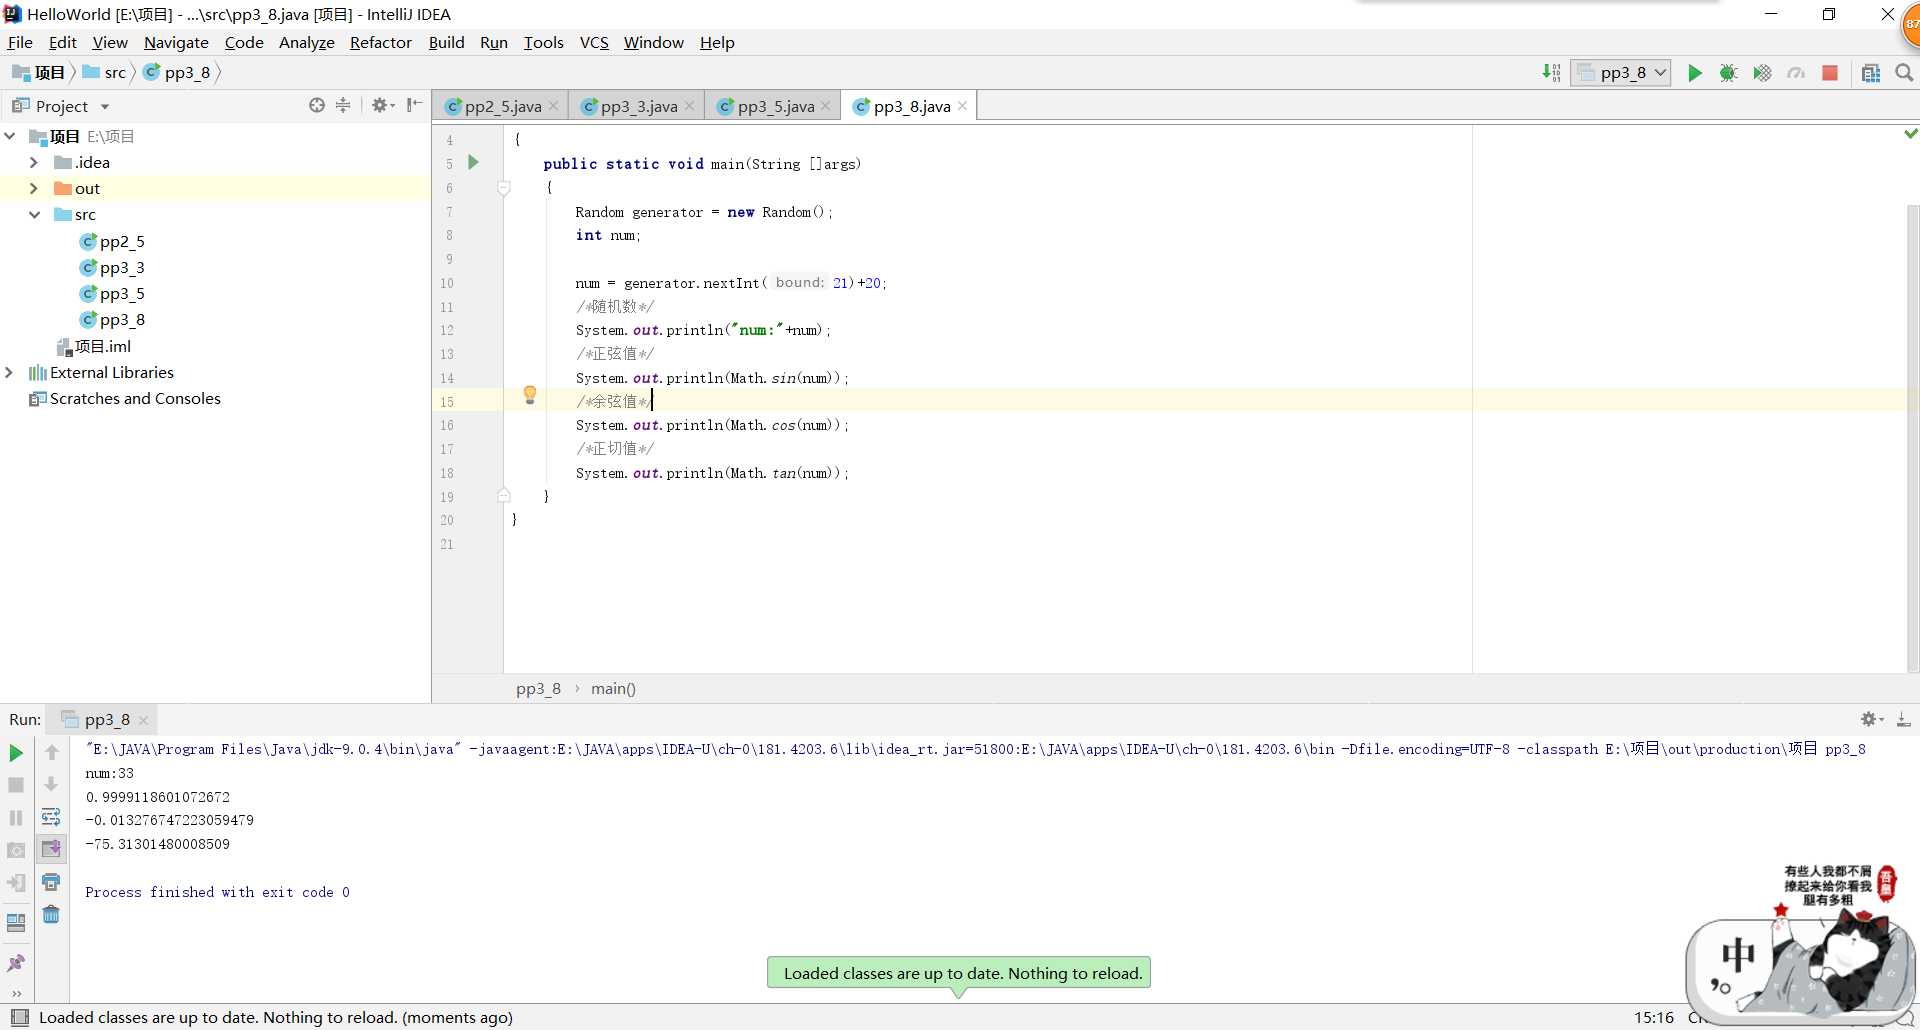1920x1030 pixels.
Task: Open the Refactor menu
Action: (x=380, y=42)
